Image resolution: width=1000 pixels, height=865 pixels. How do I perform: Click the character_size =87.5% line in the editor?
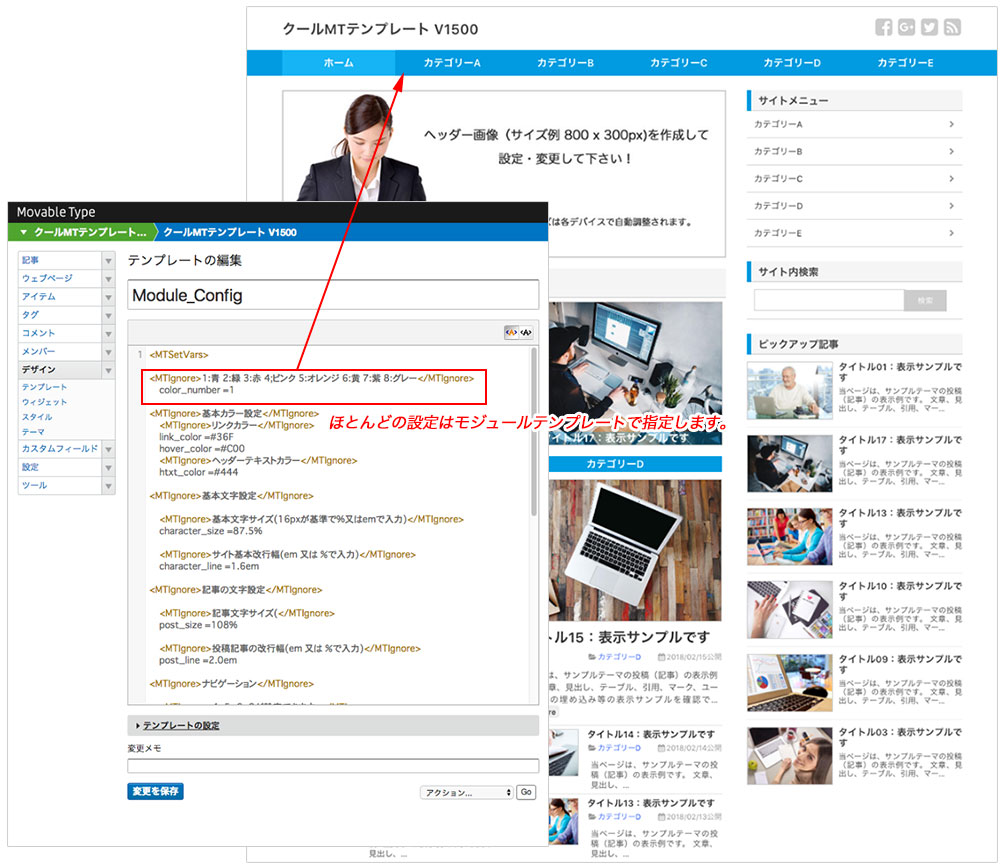211,531
